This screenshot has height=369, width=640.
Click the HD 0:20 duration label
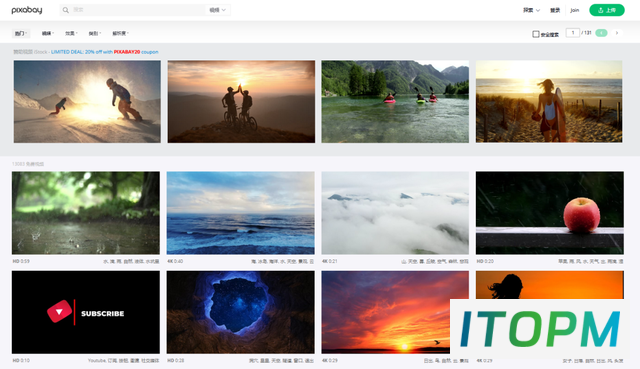point(485,261)
